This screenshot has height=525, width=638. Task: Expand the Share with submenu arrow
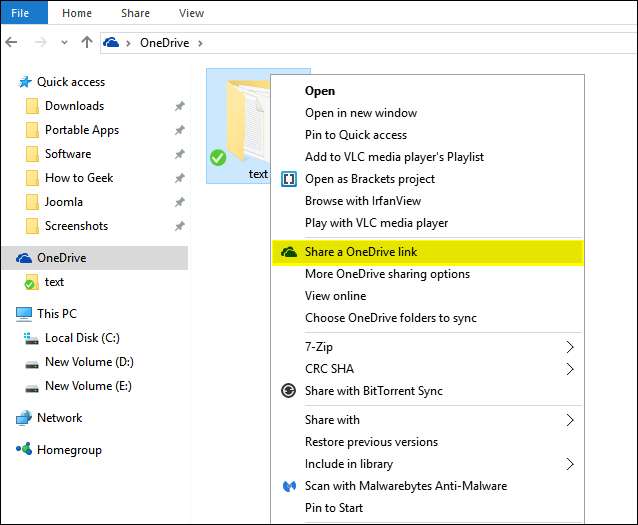pos(570,420)
